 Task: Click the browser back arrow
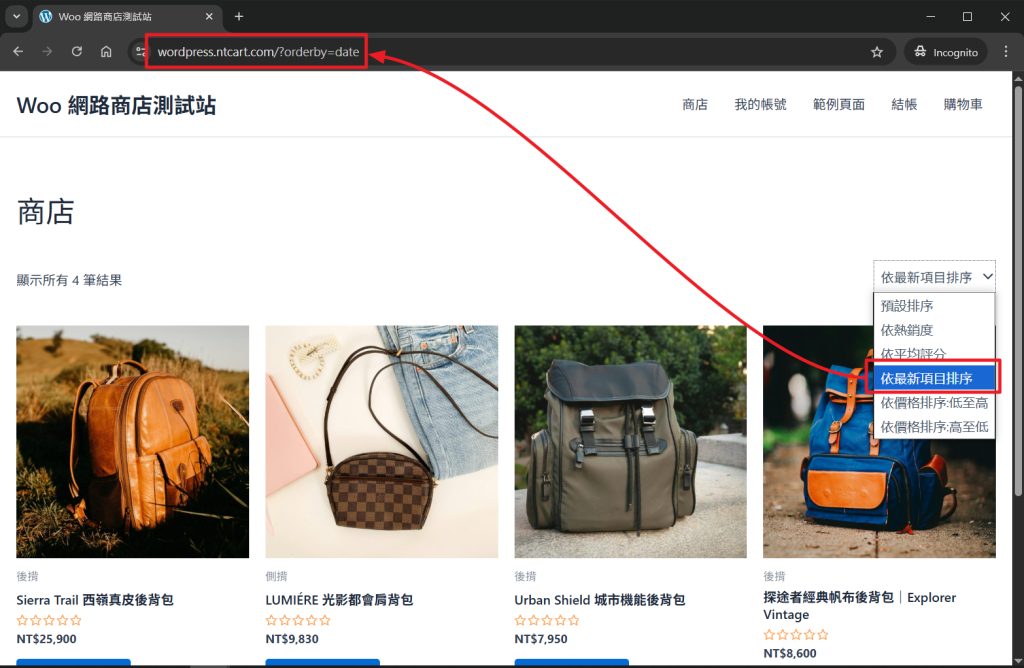pyautogui.click(x=18, y=52)
